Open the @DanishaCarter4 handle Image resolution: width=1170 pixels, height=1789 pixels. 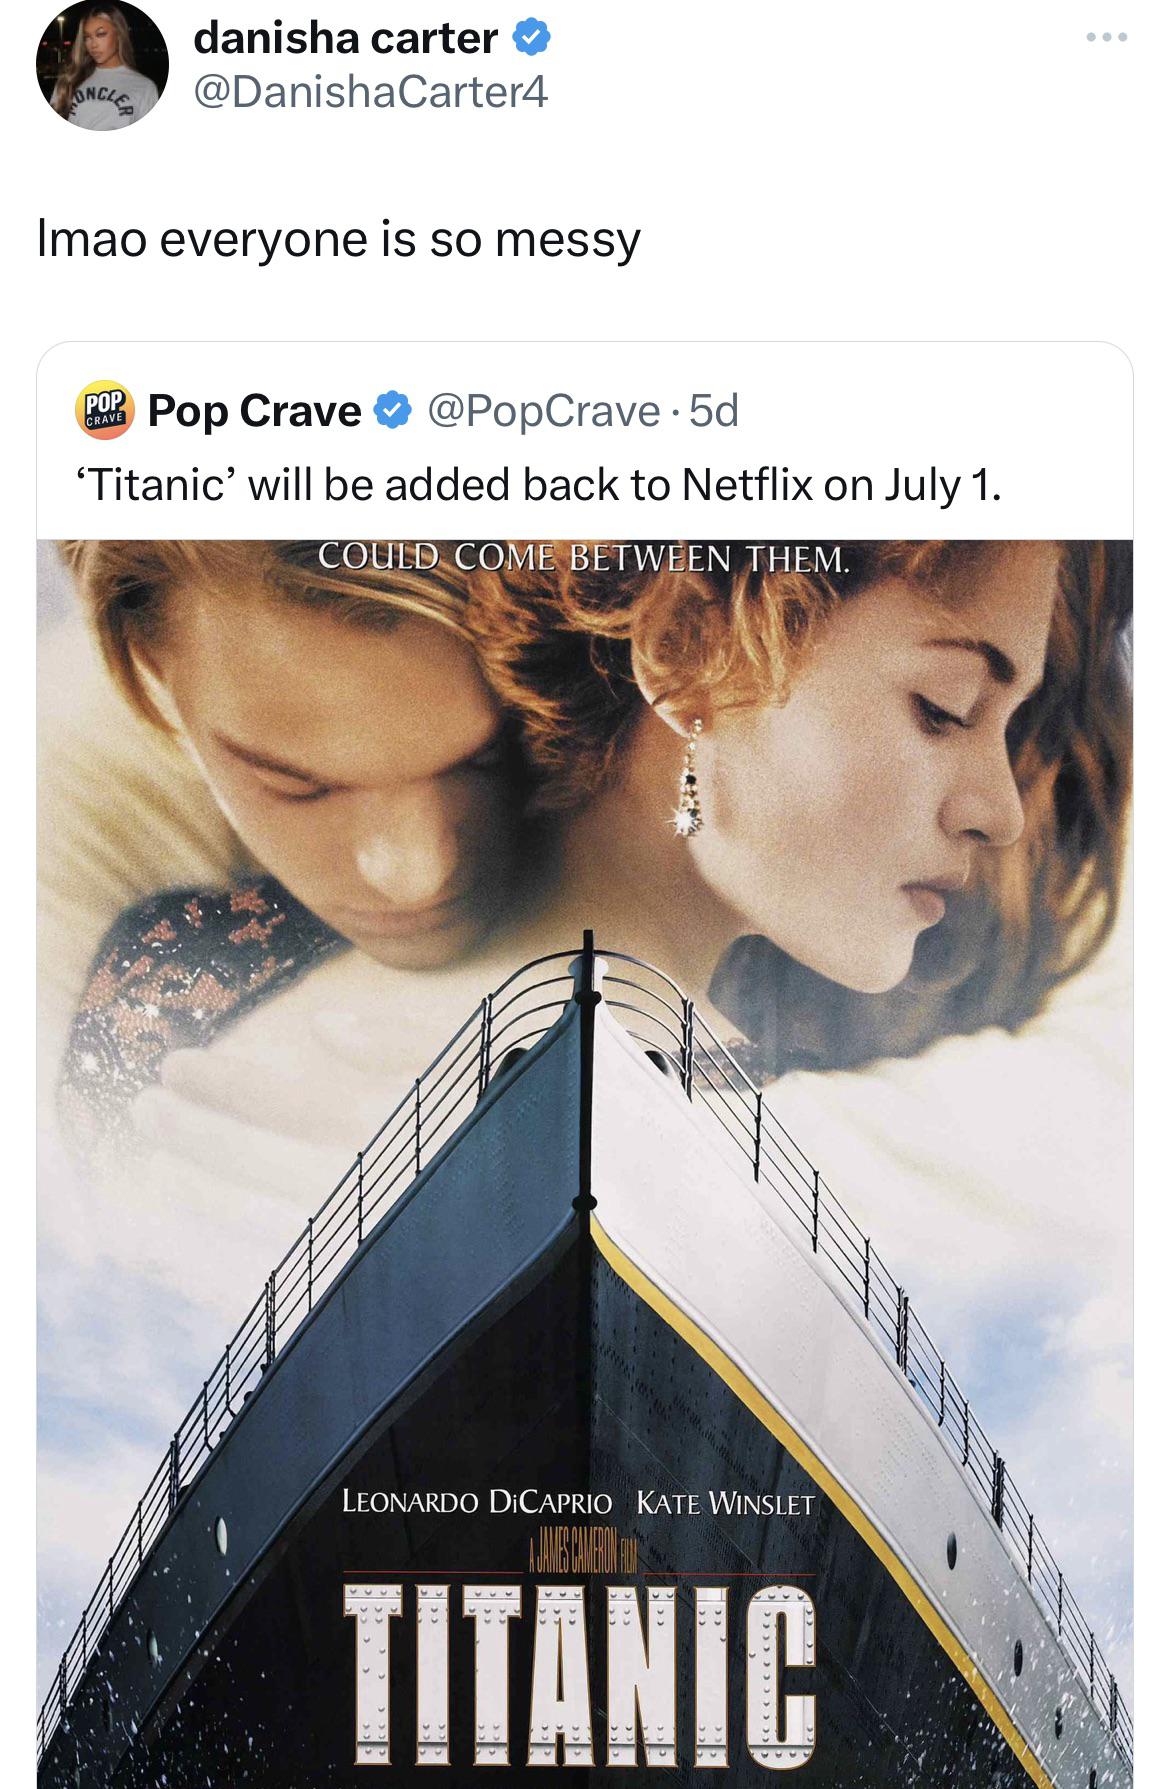370,93
